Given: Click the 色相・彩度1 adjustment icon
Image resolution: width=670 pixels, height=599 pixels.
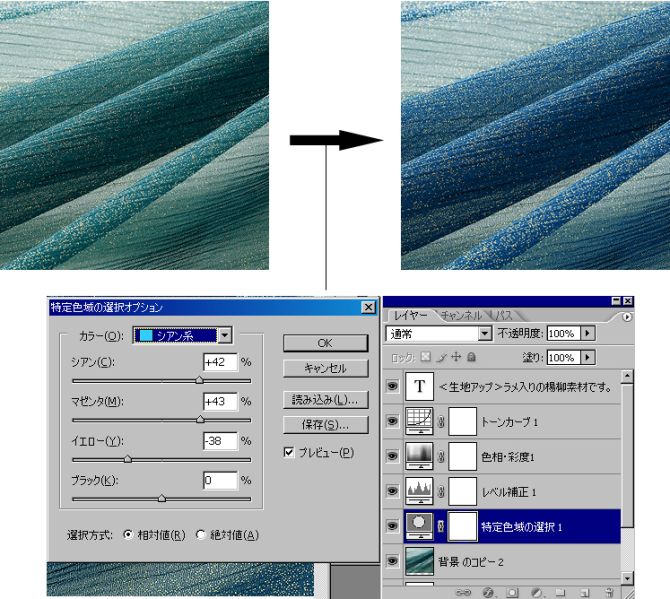Looking at the screenshot, I should pos(419,456).
